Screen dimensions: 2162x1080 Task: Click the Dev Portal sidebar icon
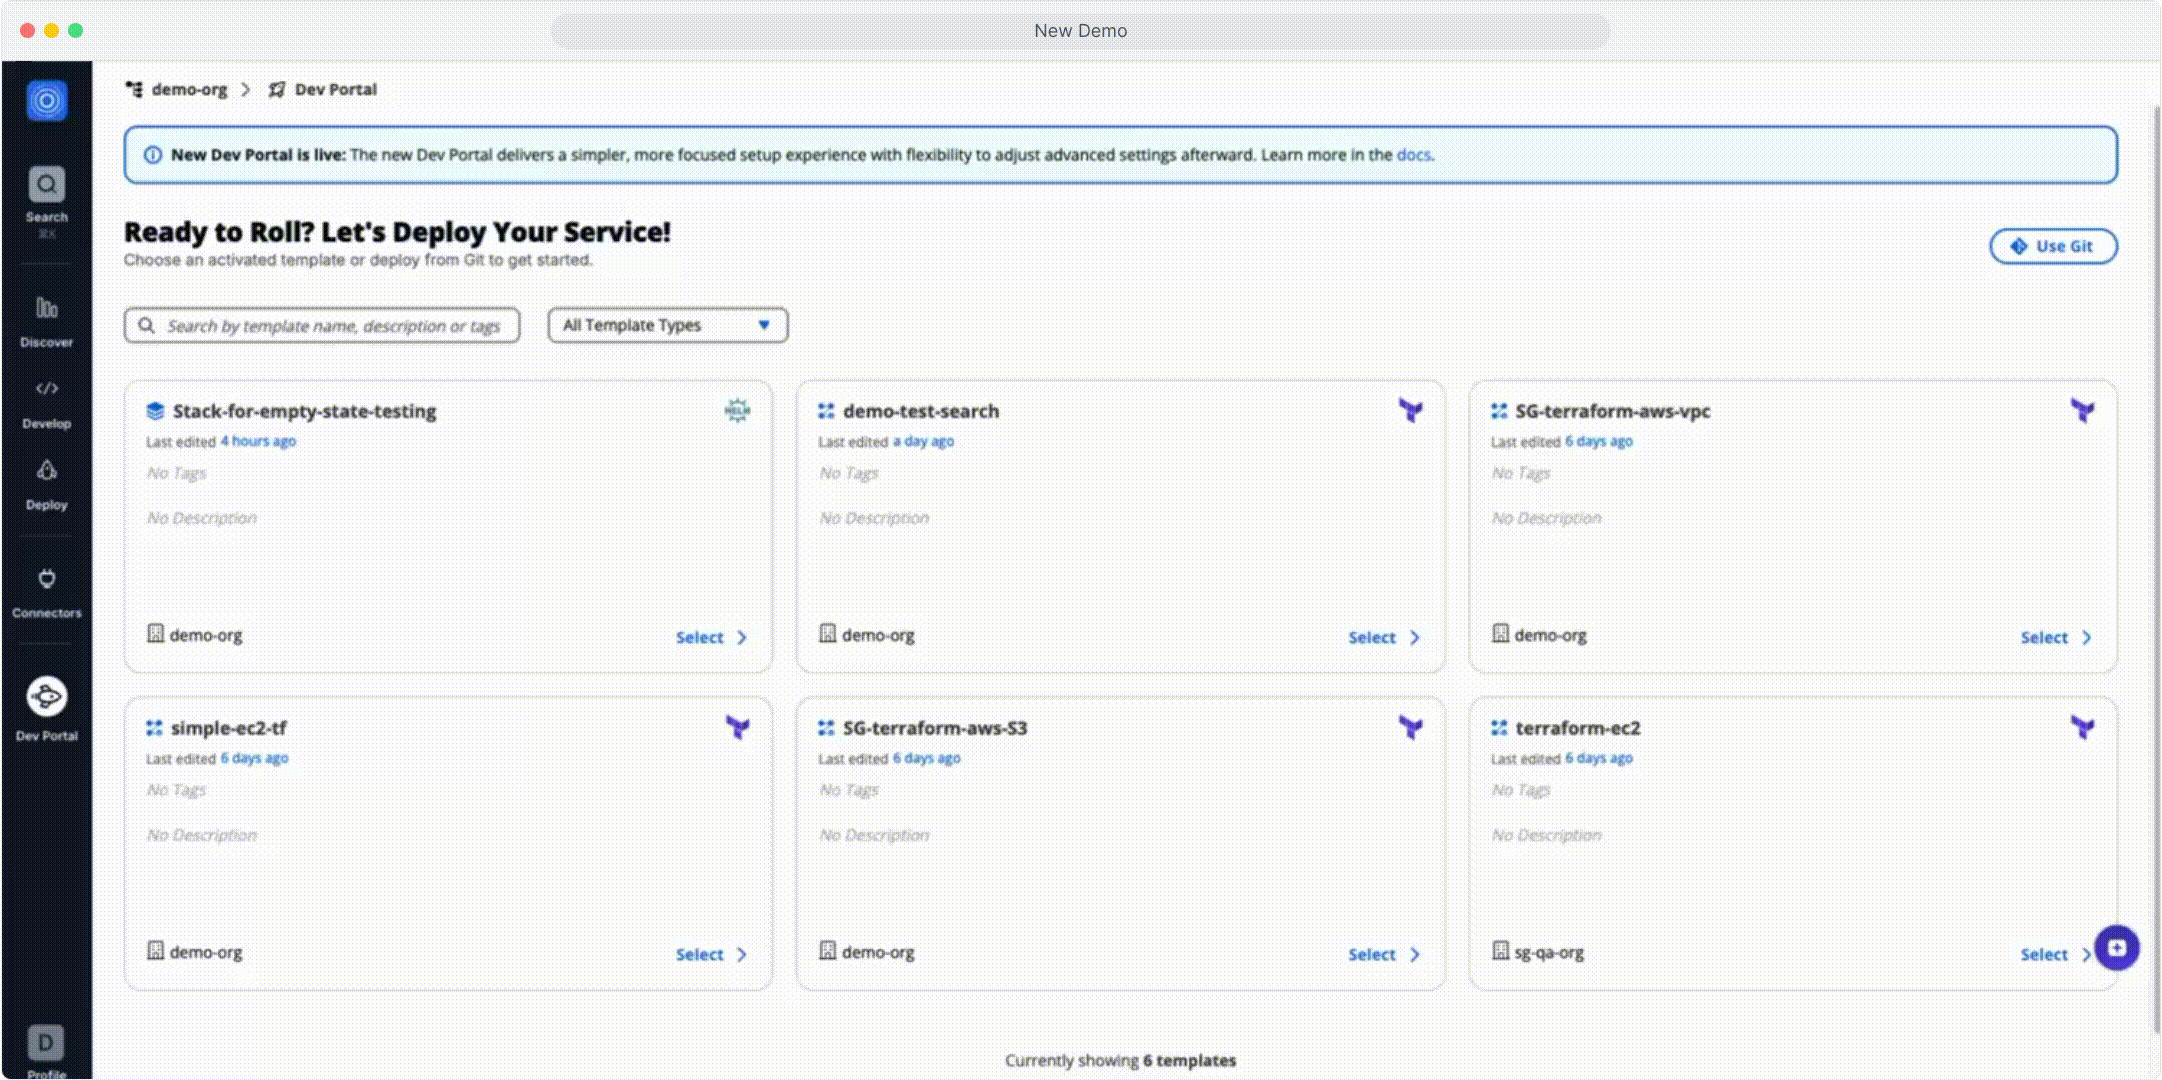46,697
